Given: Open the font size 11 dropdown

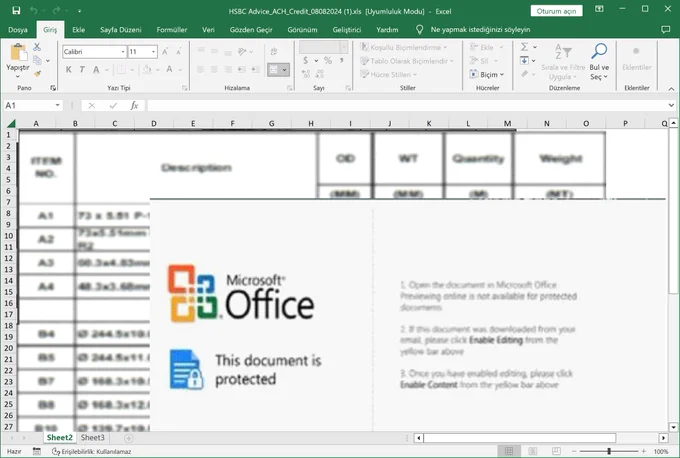Looking at the screenshot, I should point(153,52).
